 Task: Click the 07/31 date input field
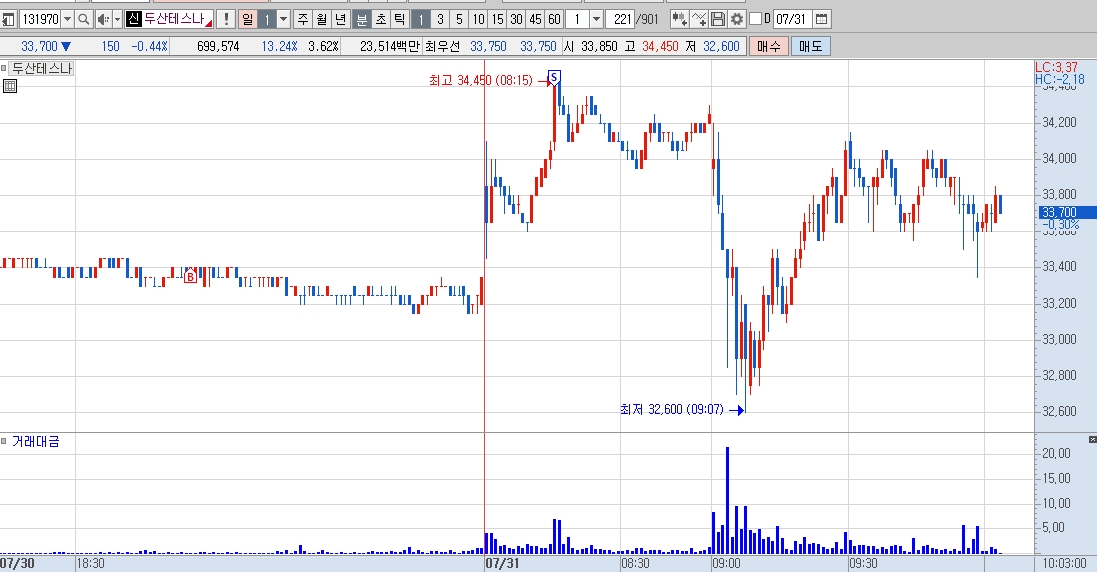coord(792,20)
